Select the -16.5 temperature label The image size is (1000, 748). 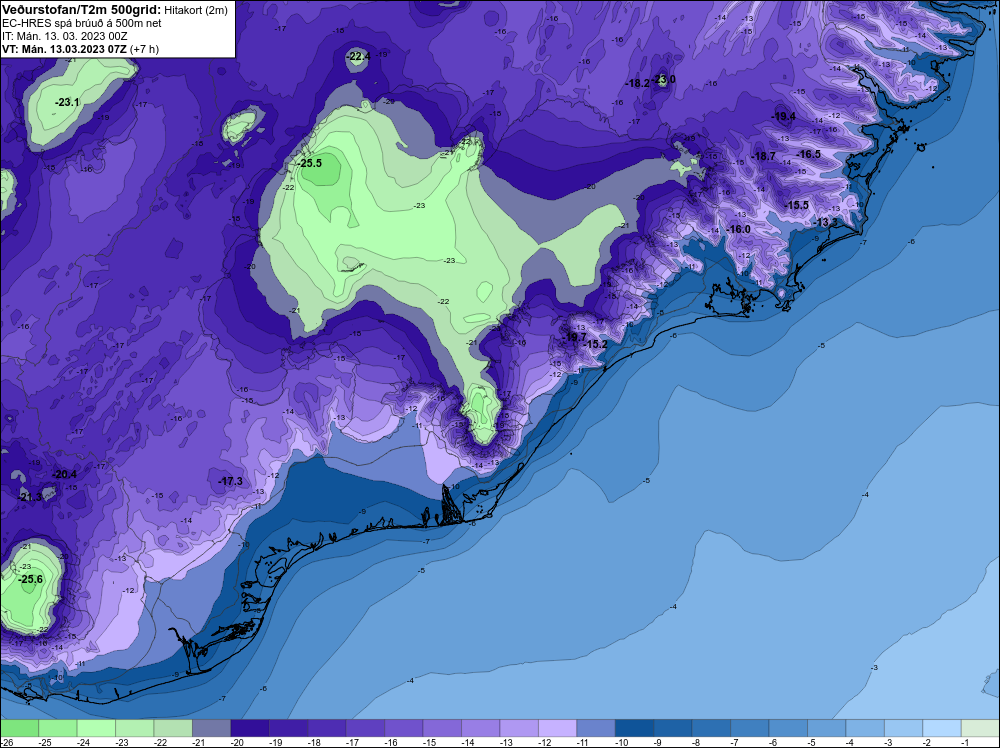(808, 154)
